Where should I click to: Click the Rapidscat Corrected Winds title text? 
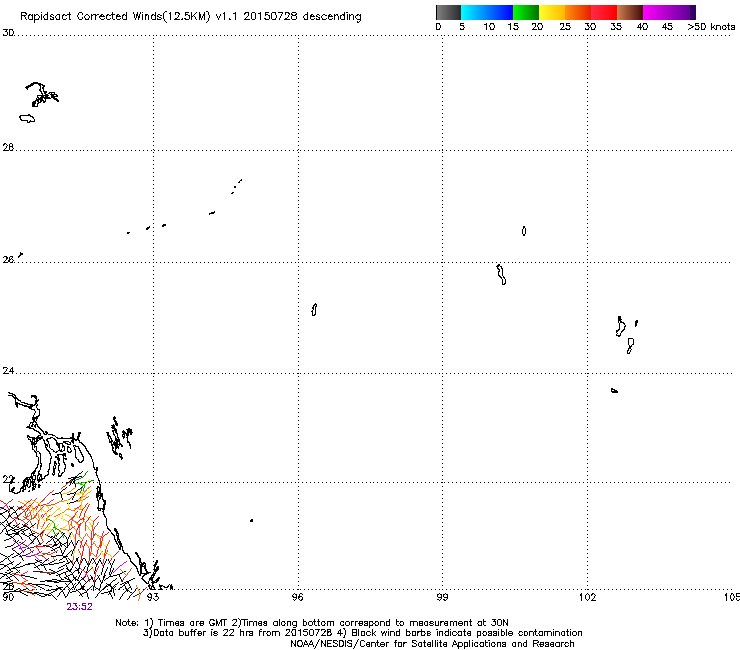pos(191,16)
